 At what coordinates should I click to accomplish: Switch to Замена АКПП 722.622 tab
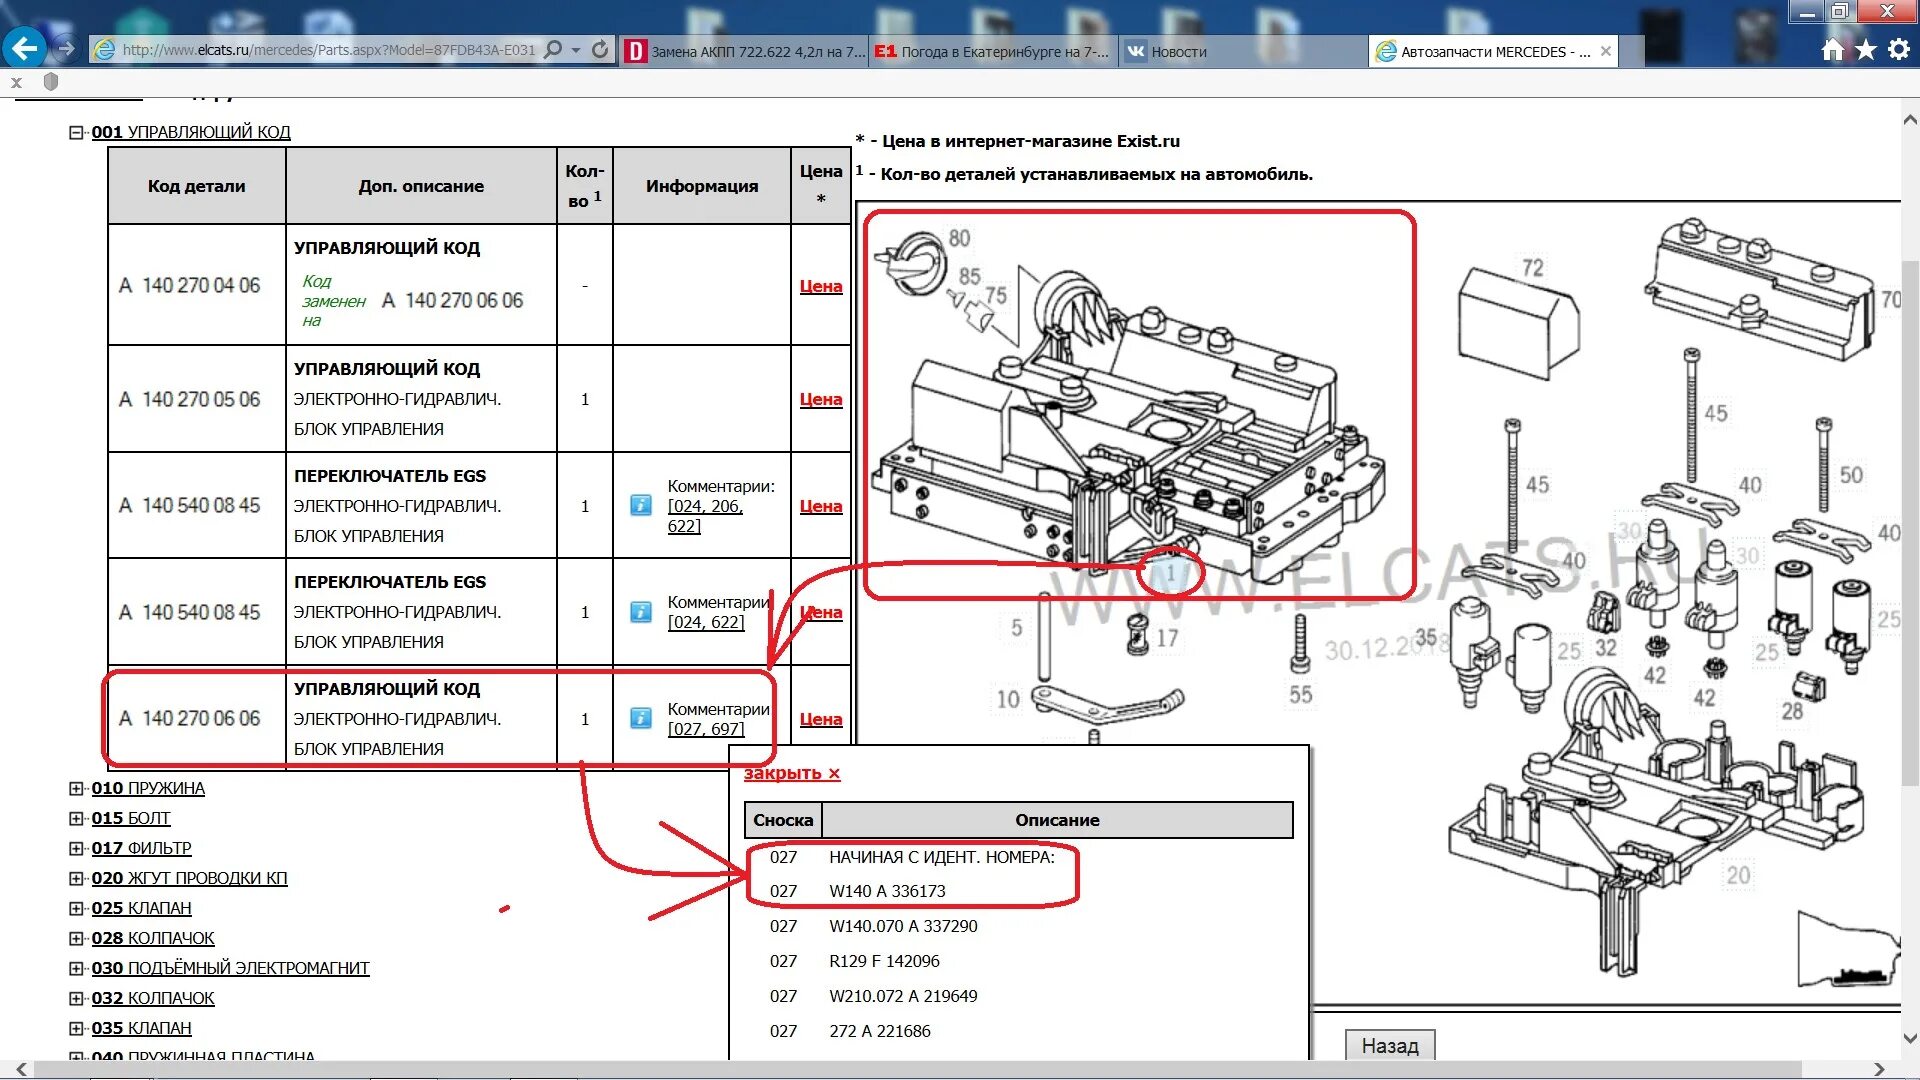point(745,52)
